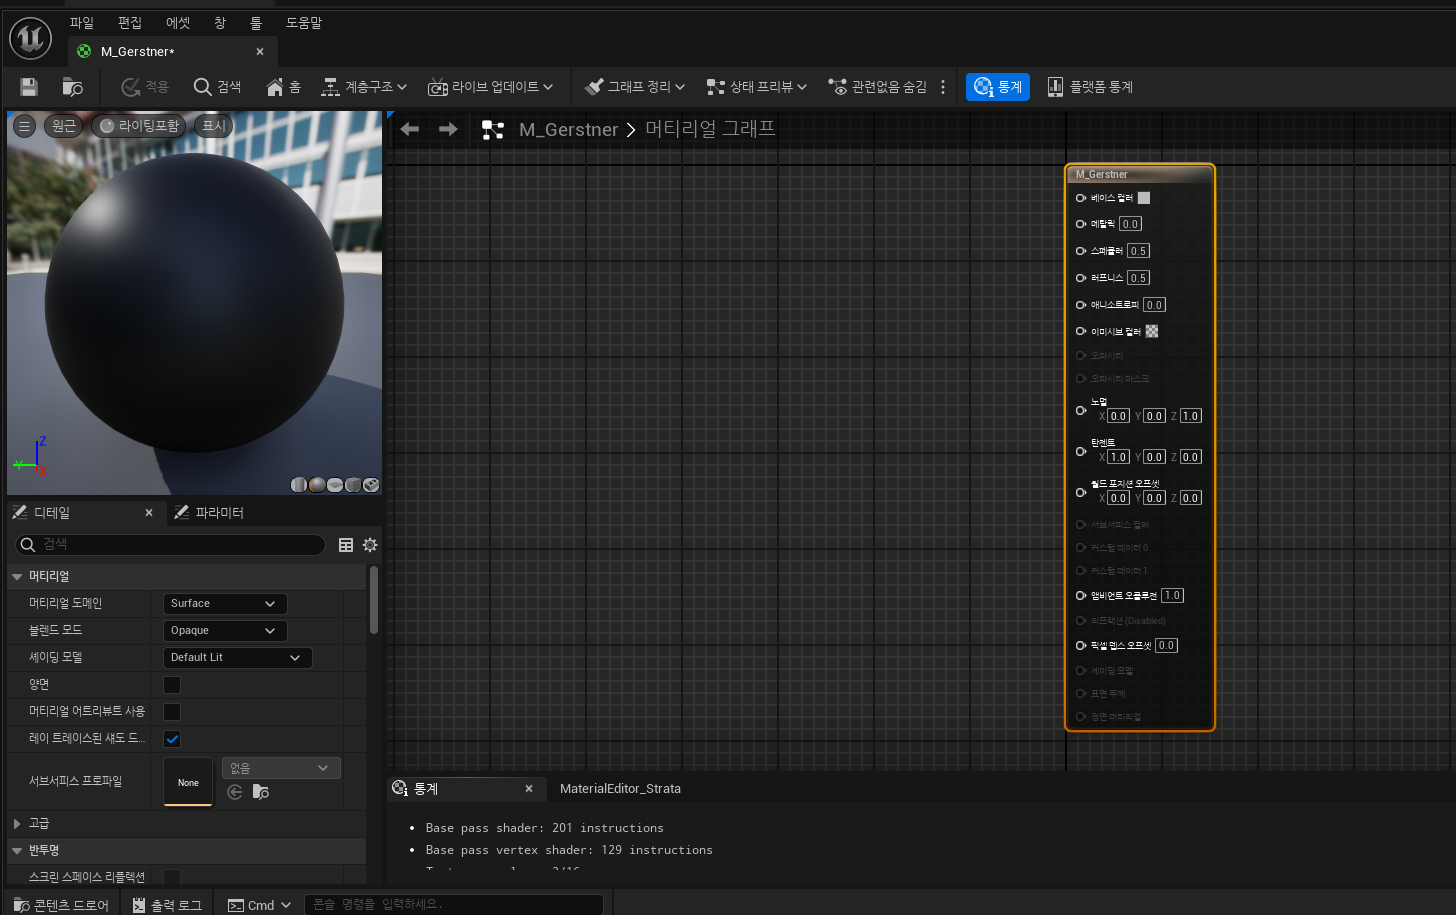This screenshot has height=915, width=1456.
Task: Click the 이미시브 컬러 checkered swatch
Action: [x=1152, y=331]
